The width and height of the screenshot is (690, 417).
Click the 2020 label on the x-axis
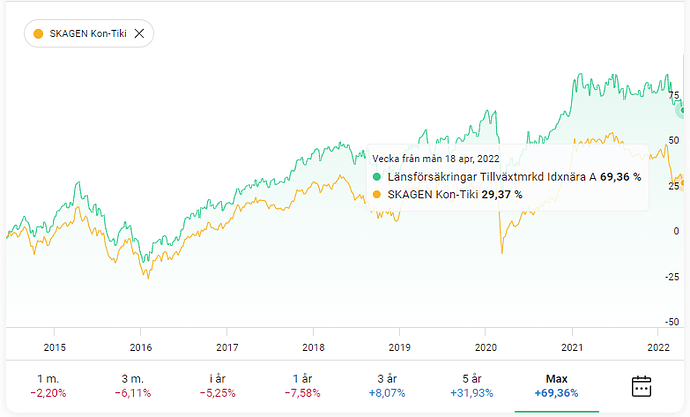coord(485,347)
